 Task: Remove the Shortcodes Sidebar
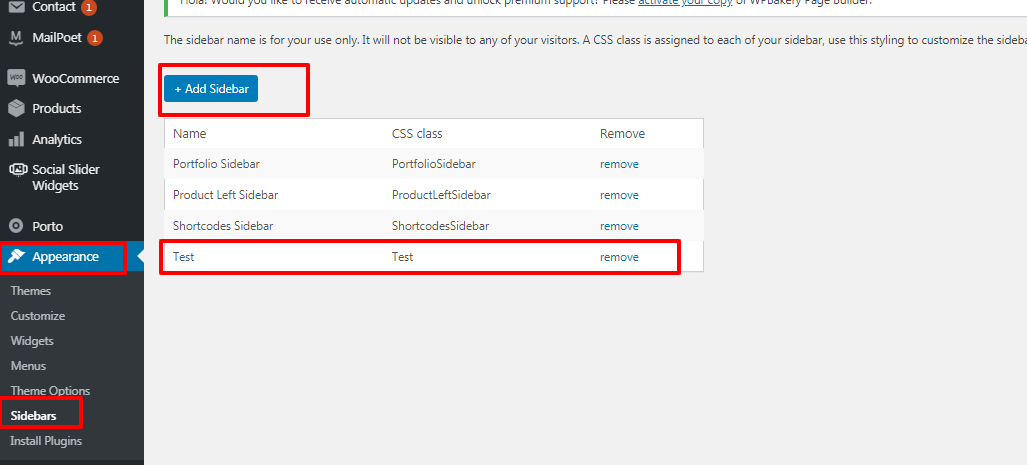(619, 226)
